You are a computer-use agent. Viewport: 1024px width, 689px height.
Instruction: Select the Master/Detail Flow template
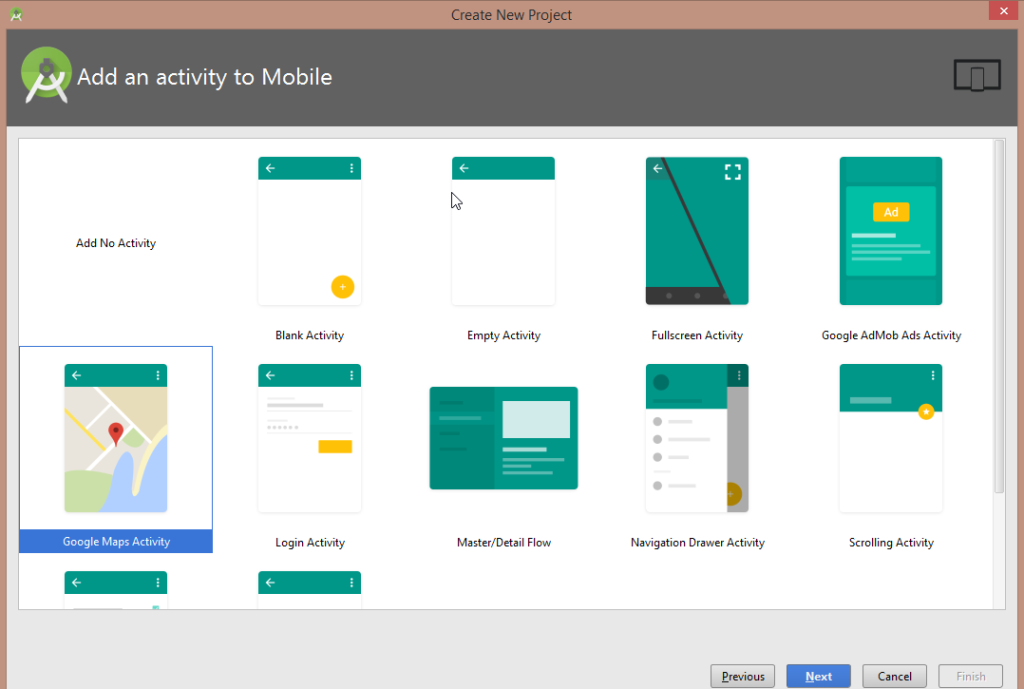pyautogui.click(x=503, y=437)
